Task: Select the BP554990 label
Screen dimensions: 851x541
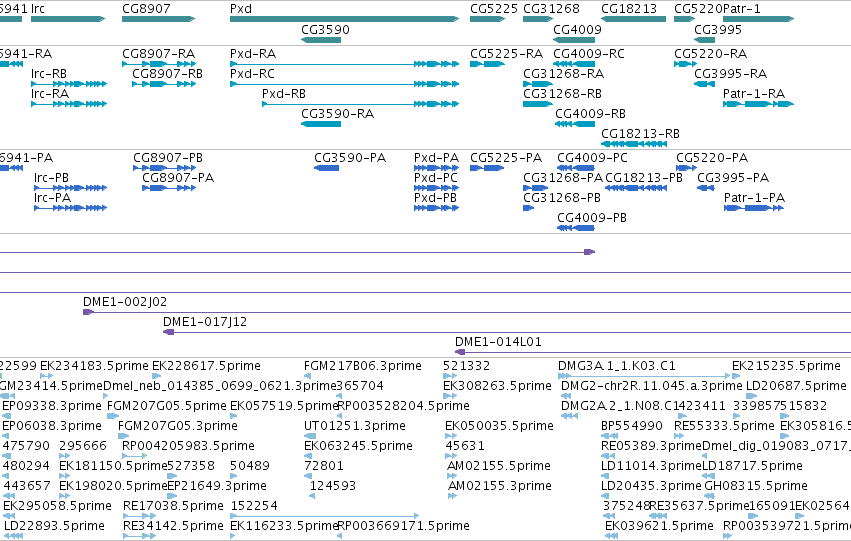Action: coord(632,425)
